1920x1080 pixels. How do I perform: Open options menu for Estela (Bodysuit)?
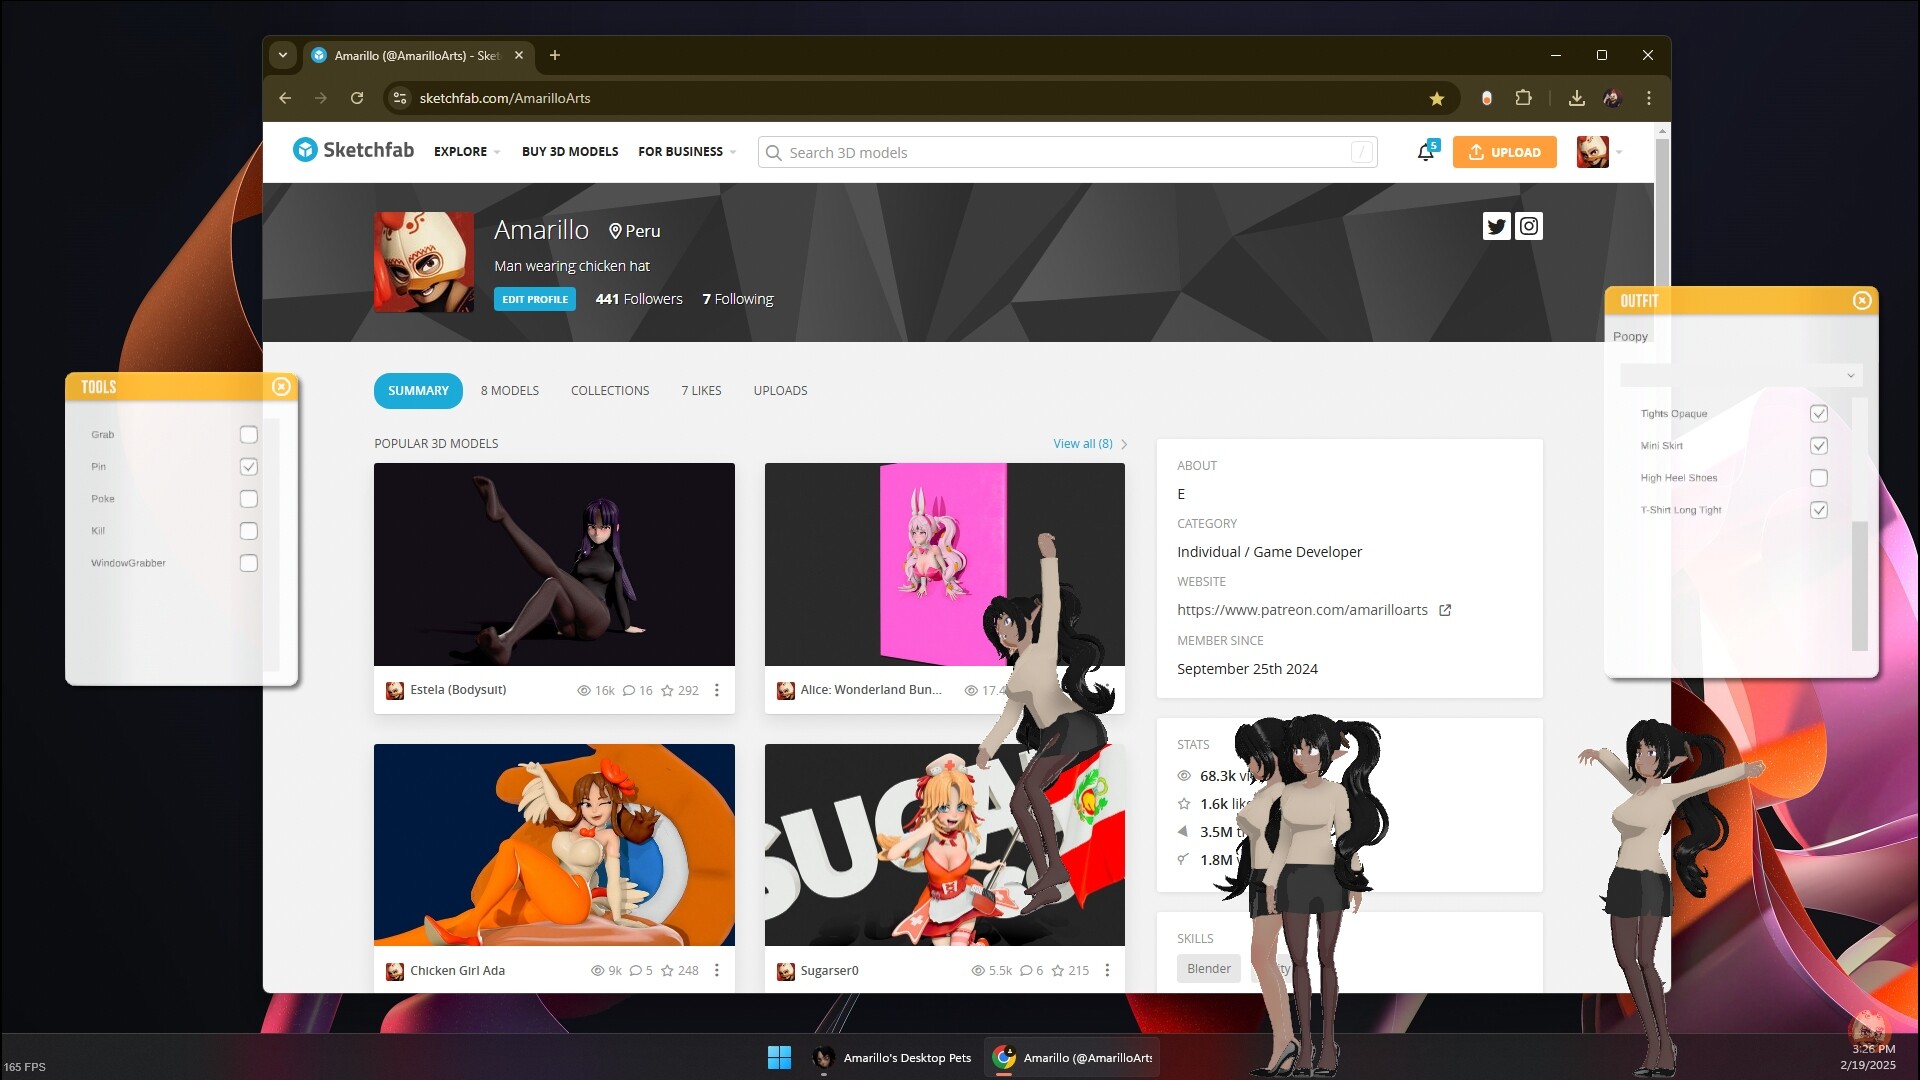click(x=717, y=690)
